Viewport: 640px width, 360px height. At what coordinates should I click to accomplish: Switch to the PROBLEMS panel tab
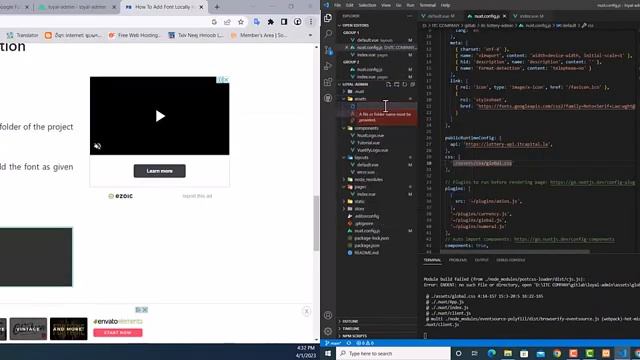coord(458,260)
